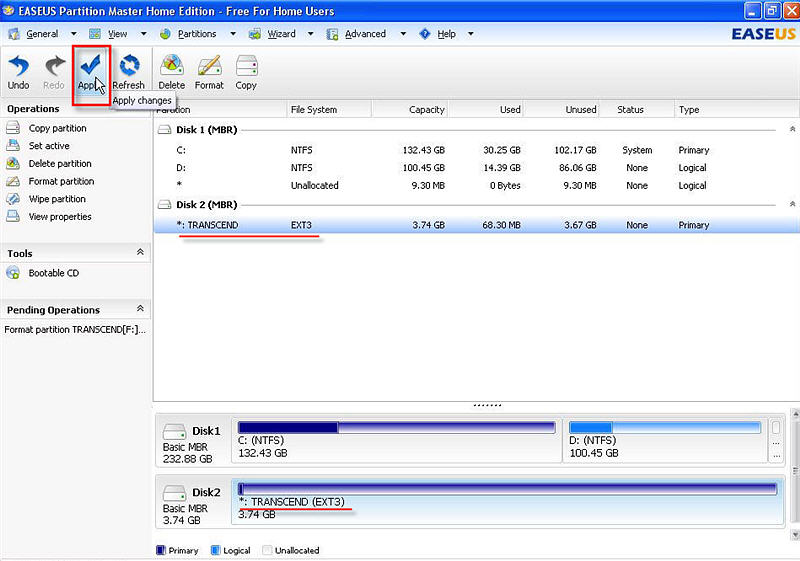
Task: Click the Copy partition operation icon
Action: (x=13, y=128)
